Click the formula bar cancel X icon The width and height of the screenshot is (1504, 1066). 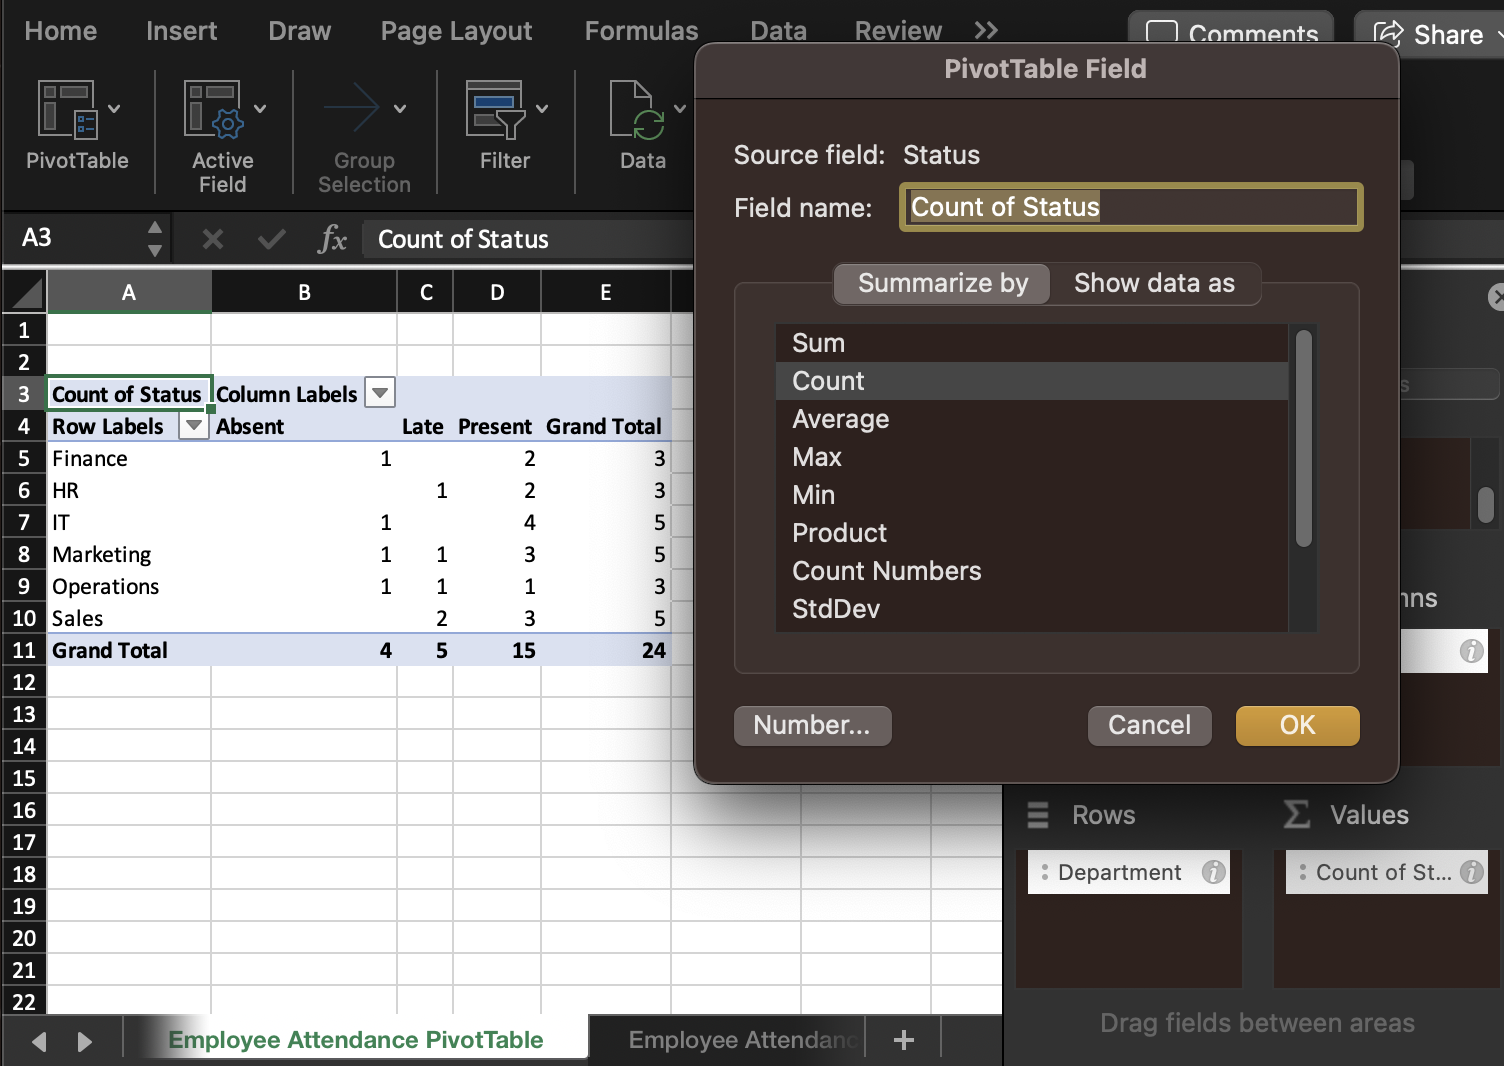point(213,239)
